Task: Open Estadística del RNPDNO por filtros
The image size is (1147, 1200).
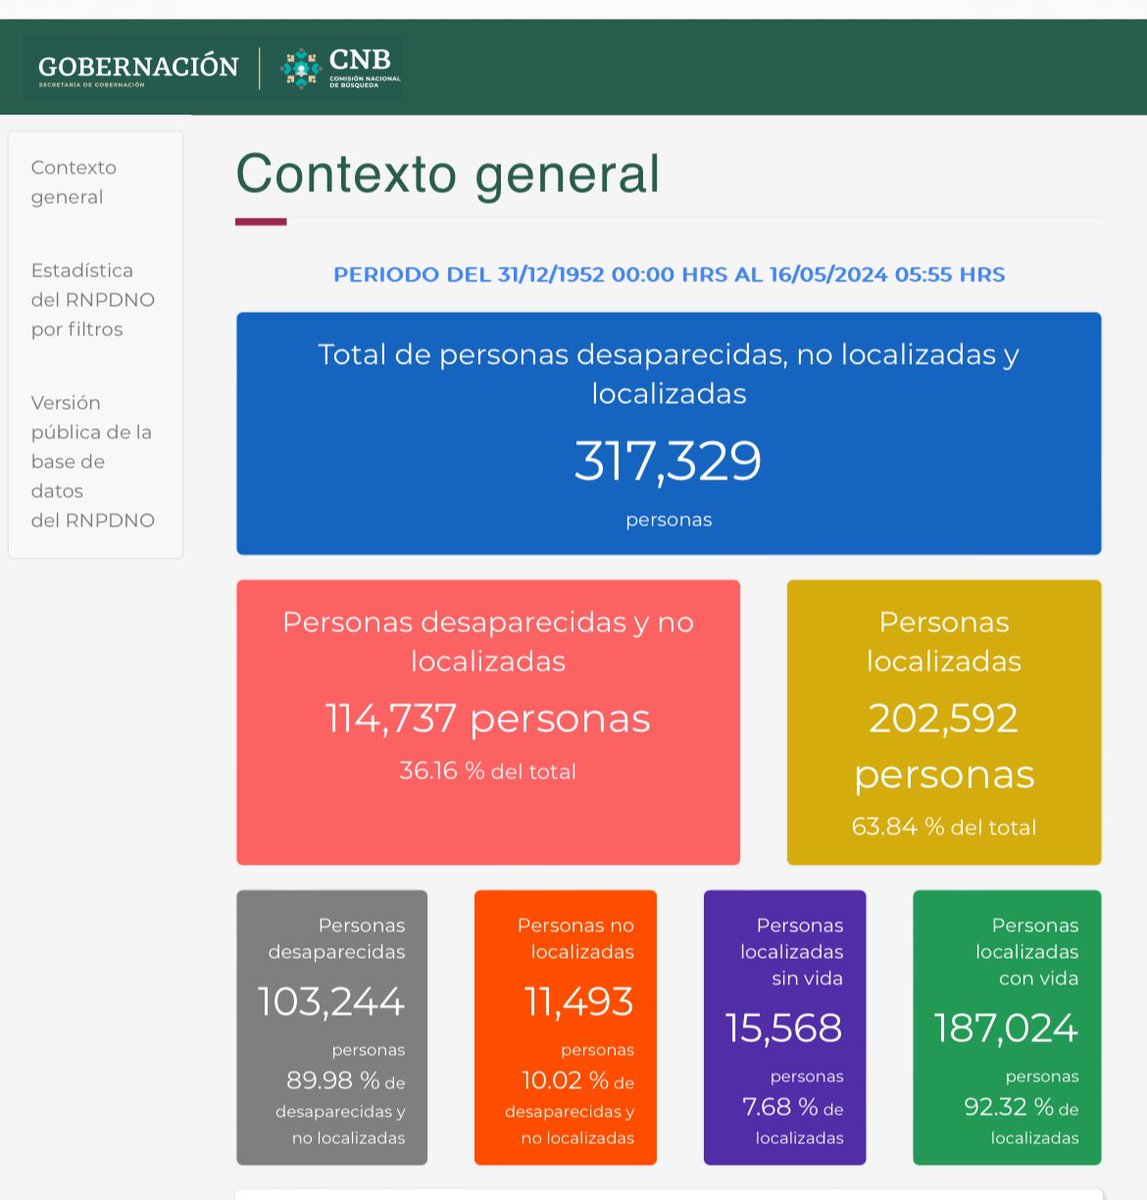Action: pyautogui.click(x=93, y=300)
